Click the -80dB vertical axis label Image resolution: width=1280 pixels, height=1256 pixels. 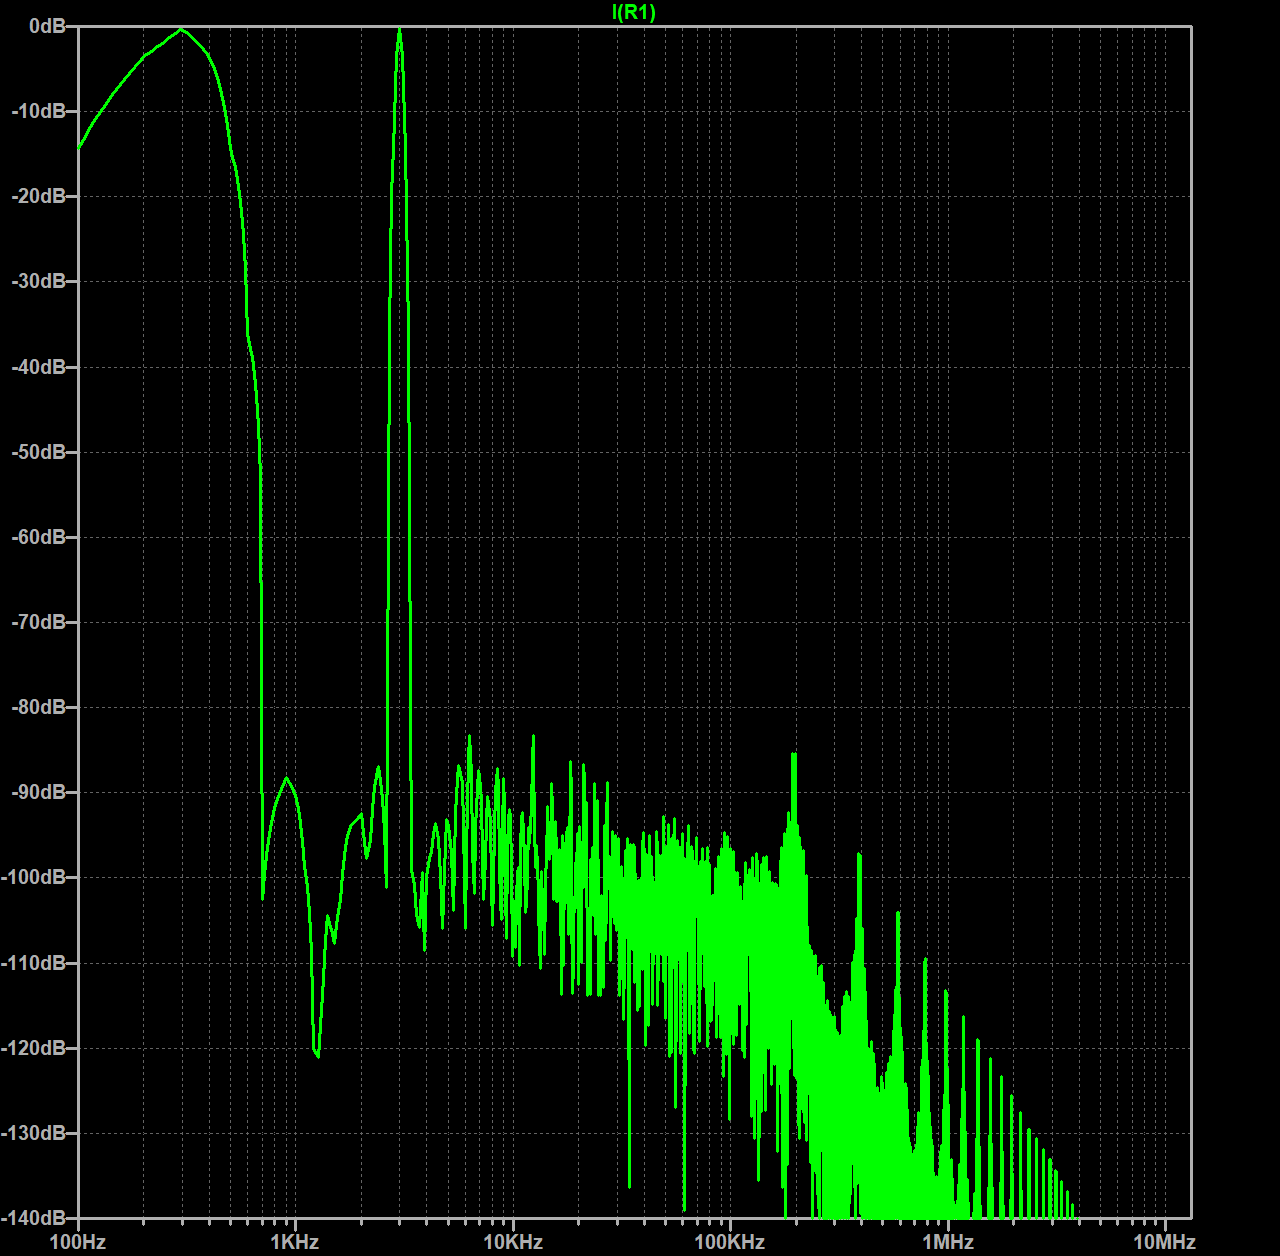coord(39,707)
